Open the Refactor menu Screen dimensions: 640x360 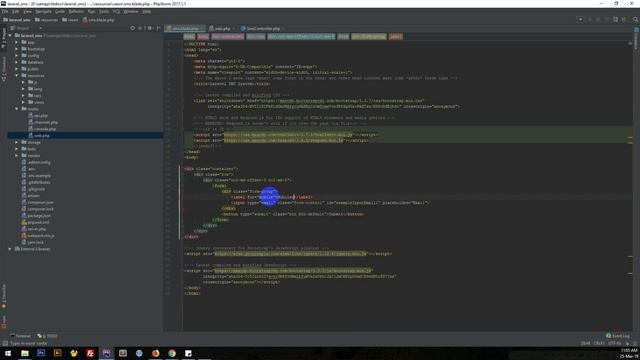pyautogui.click(x=76, y=11)
